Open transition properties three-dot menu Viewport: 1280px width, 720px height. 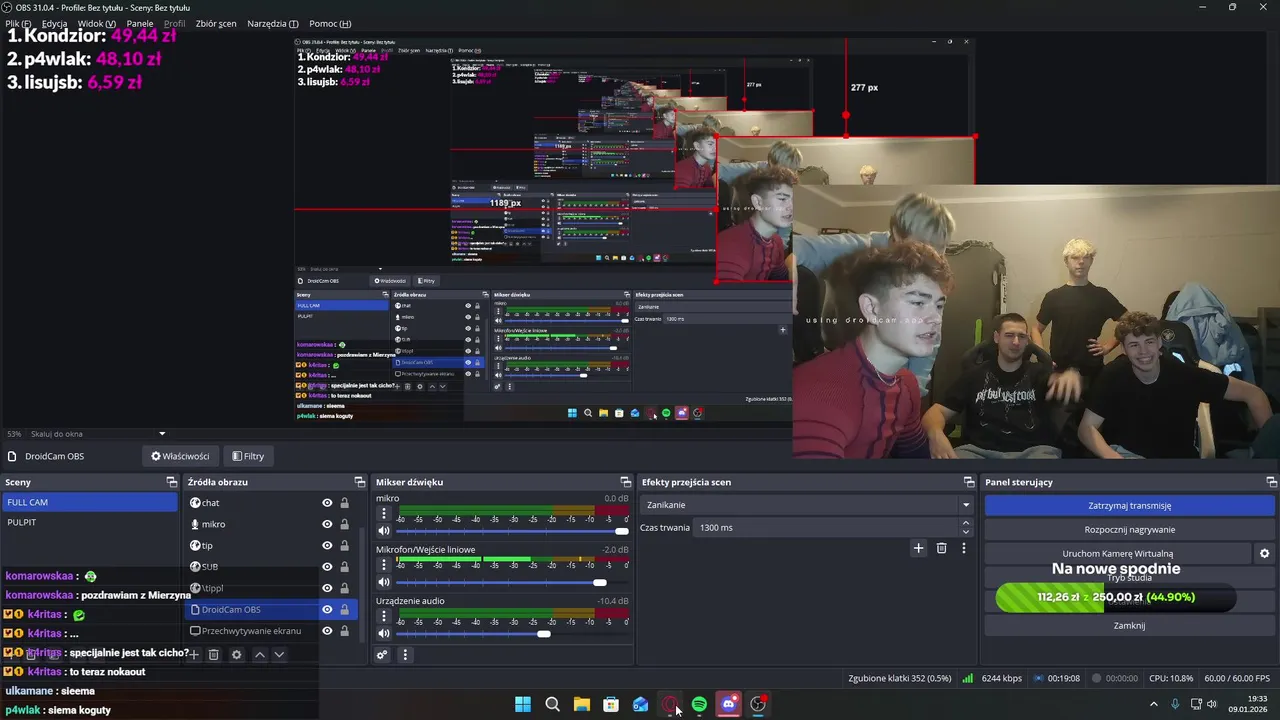964,548
